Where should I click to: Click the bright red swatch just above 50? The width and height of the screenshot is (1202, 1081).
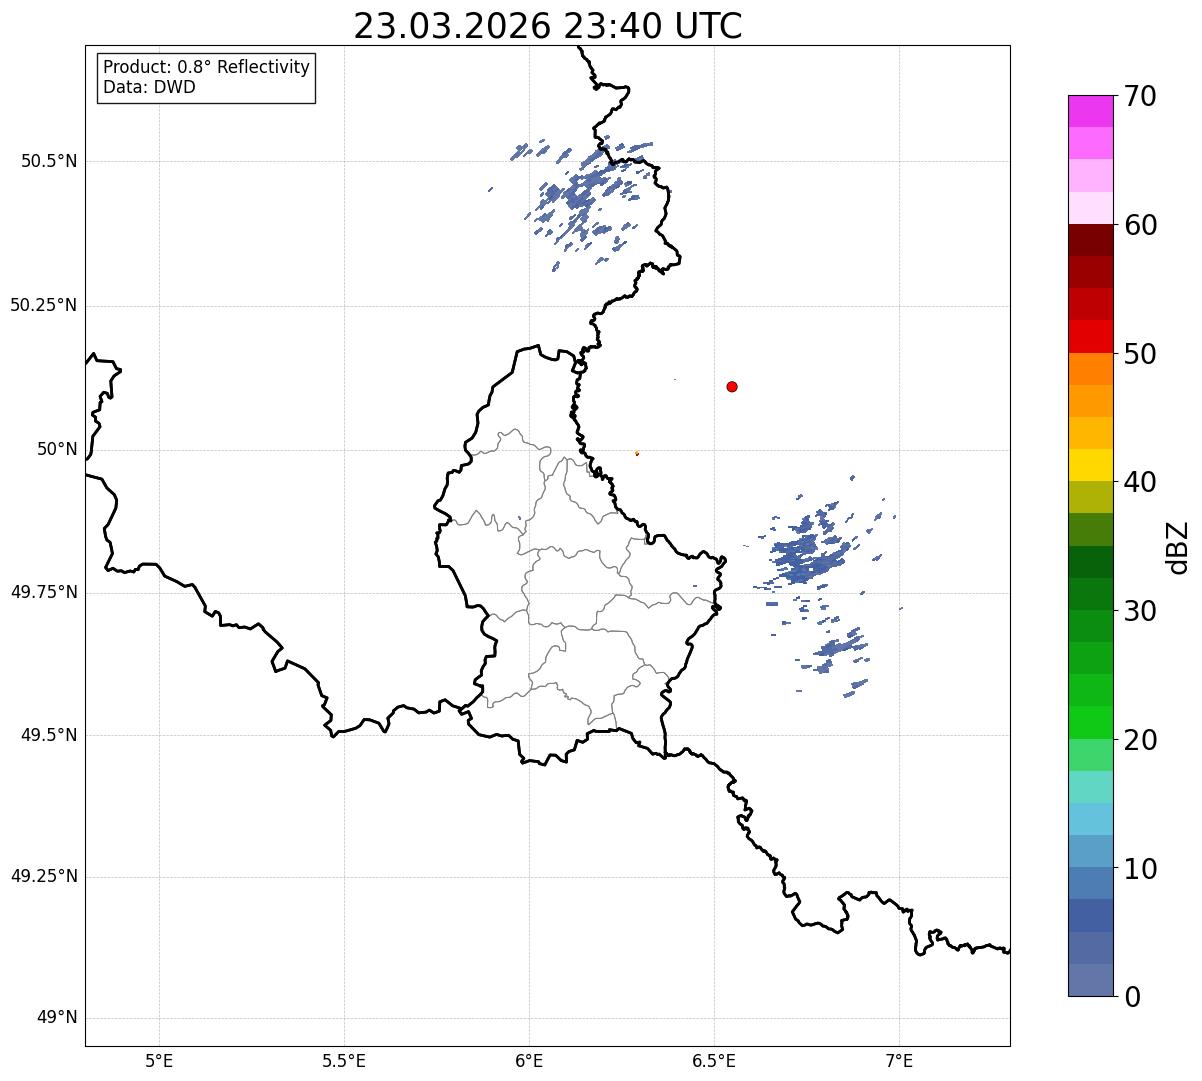point(1090,336)
